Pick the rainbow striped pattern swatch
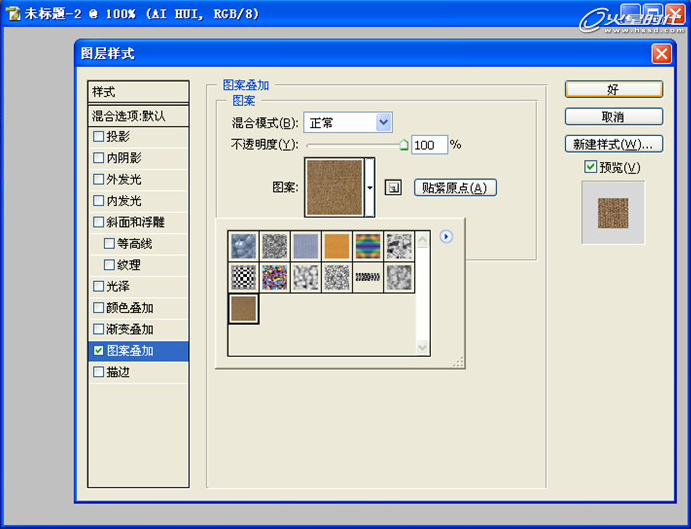This screenshot has width=691, height=529. [x=368, y=246]
